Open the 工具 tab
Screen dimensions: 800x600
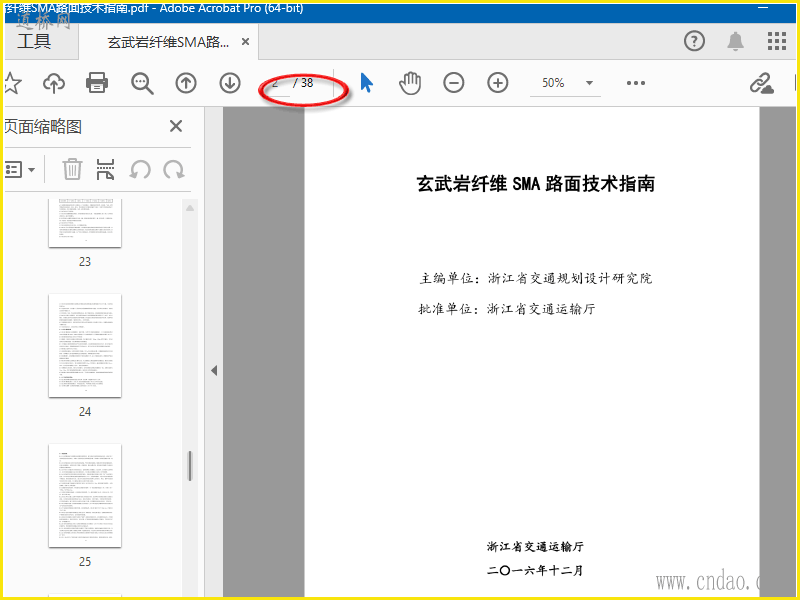pos(34,41)
